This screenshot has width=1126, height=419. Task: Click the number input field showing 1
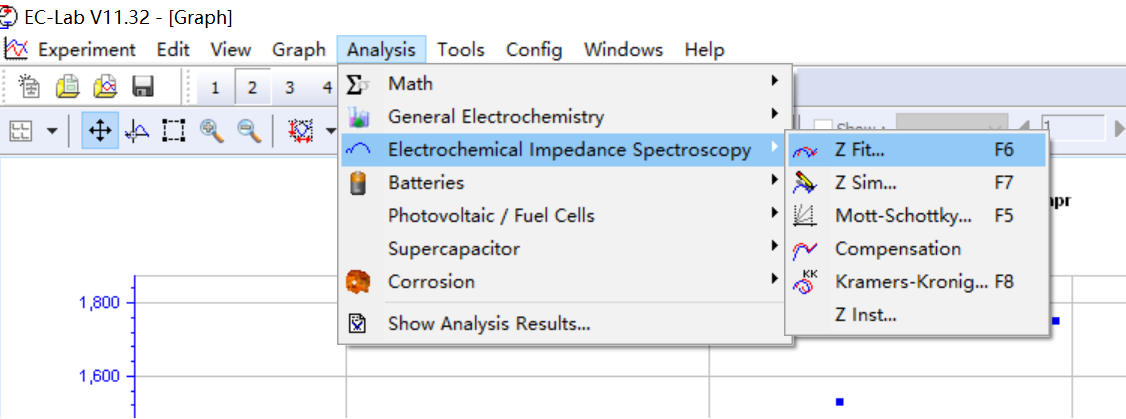[1070, 128]
